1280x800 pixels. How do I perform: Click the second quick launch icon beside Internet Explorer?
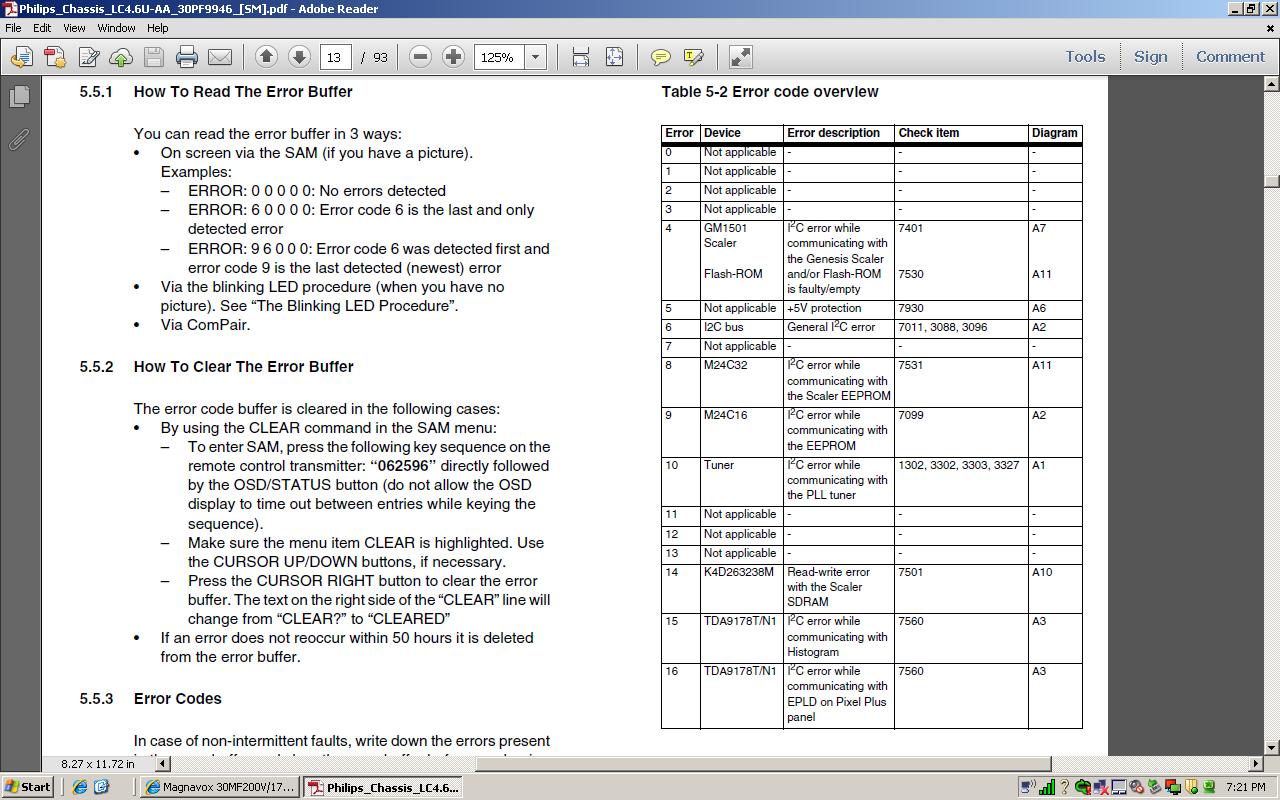pyautogui.click(x=101, y=787)
